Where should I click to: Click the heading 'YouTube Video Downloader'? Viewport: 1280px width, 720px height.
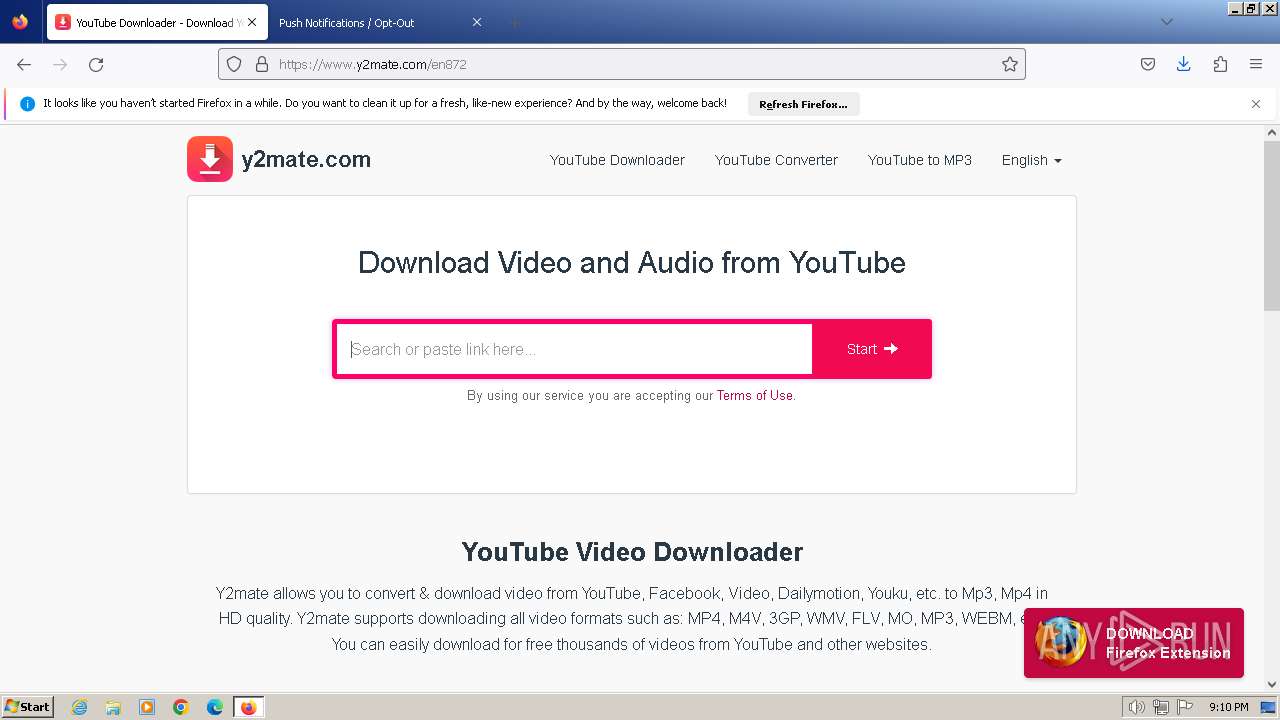632,552
